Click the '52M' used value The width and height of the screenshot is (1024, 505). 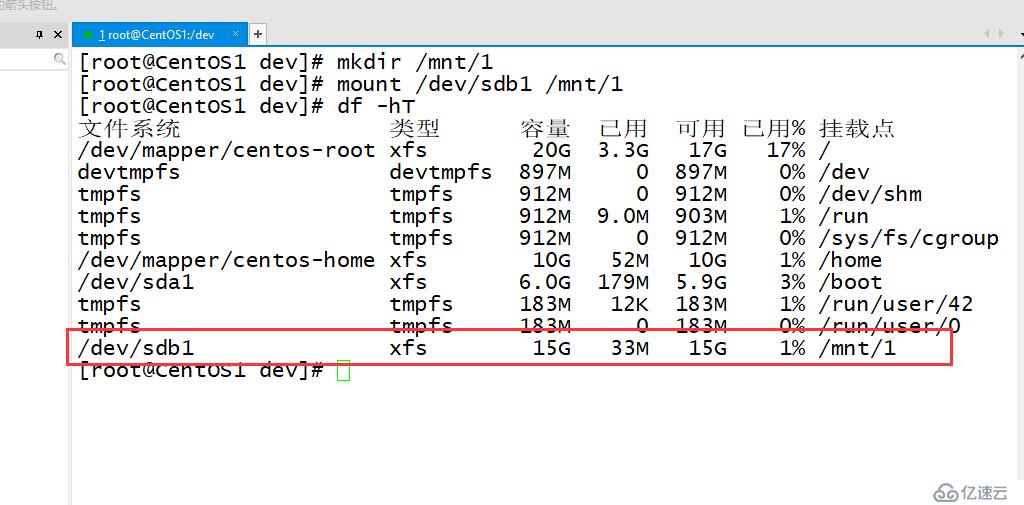(630, 260)
